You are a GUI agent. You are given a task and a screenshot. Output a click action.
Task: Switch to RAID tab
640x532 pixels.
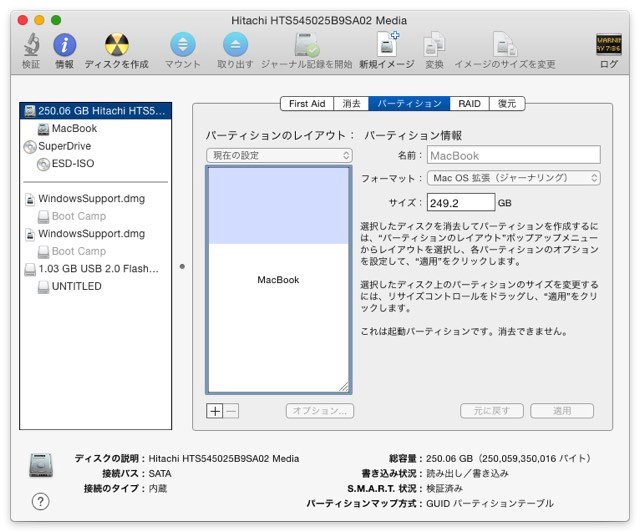point(469,104)
